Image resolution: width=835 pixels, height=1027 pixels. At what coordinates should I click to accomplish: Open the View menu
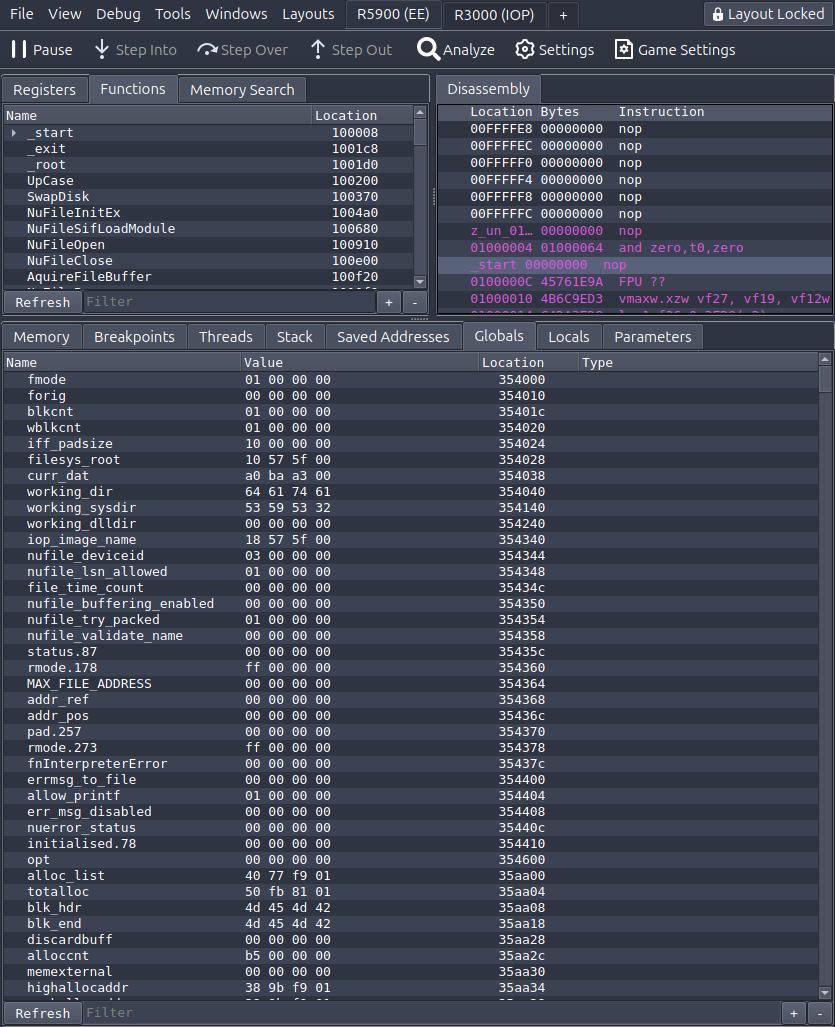point(65,14)
